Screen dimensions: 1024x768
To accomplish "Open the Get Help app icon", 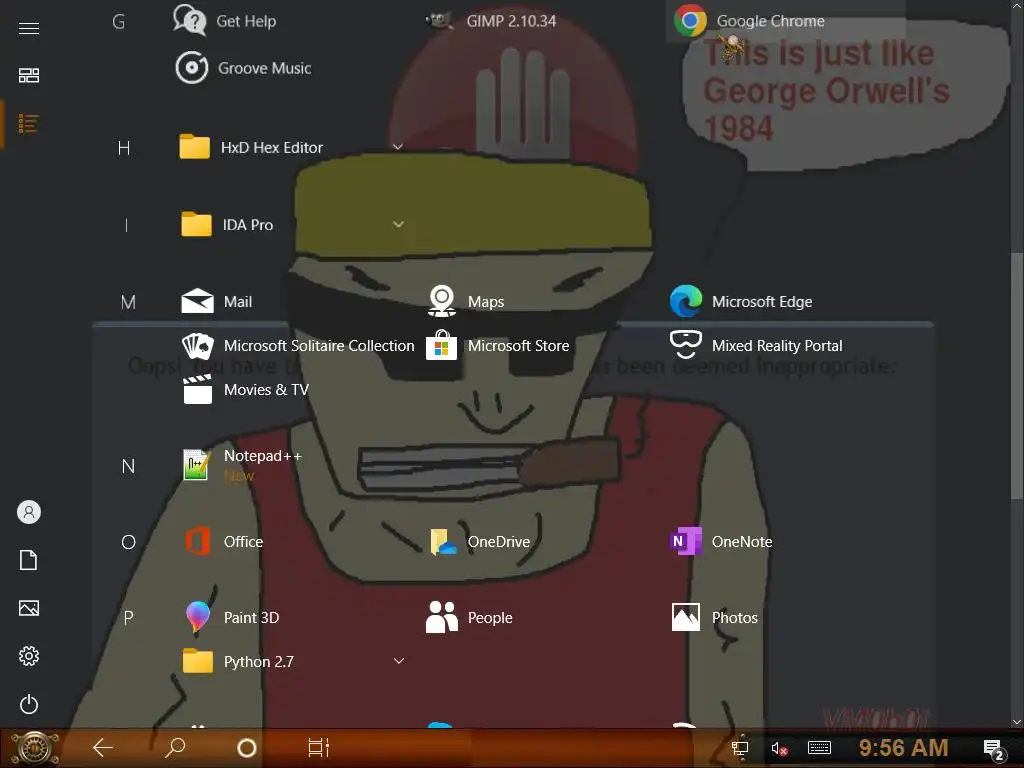I will pos(189,20).
